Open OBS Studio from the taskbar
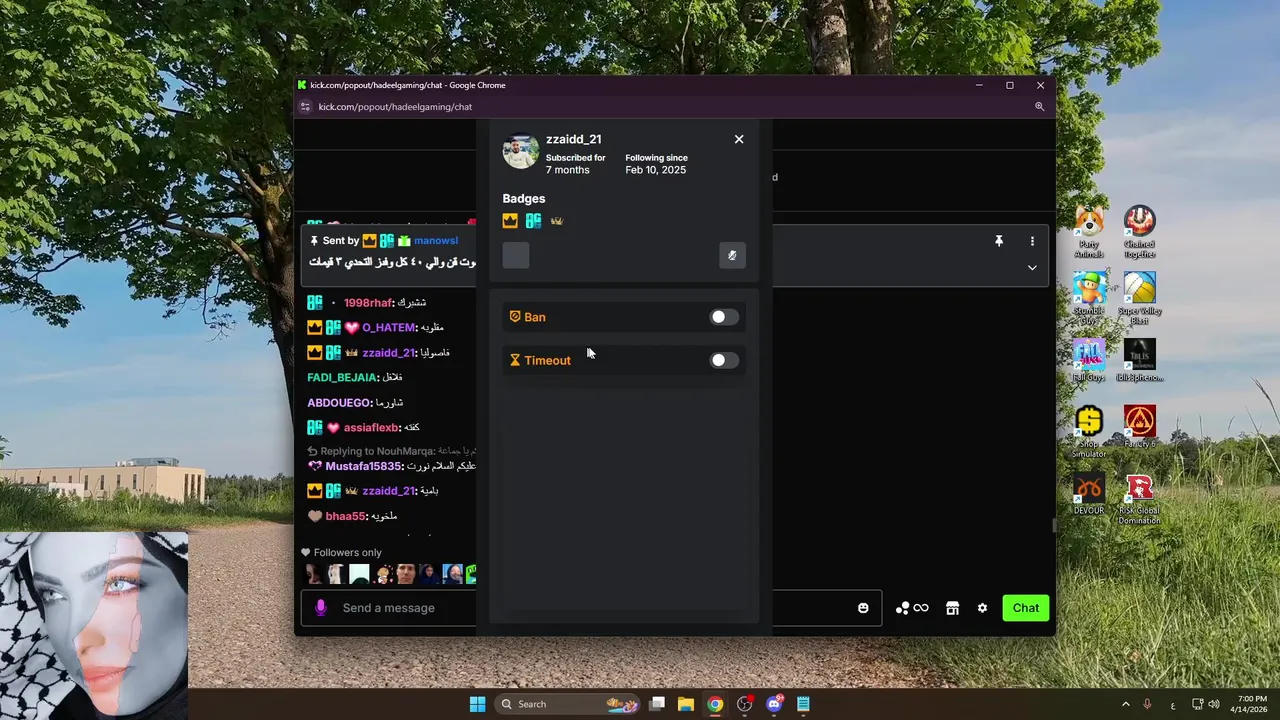This screenshot has width=1280, height=720. click(x=744, y=704)
